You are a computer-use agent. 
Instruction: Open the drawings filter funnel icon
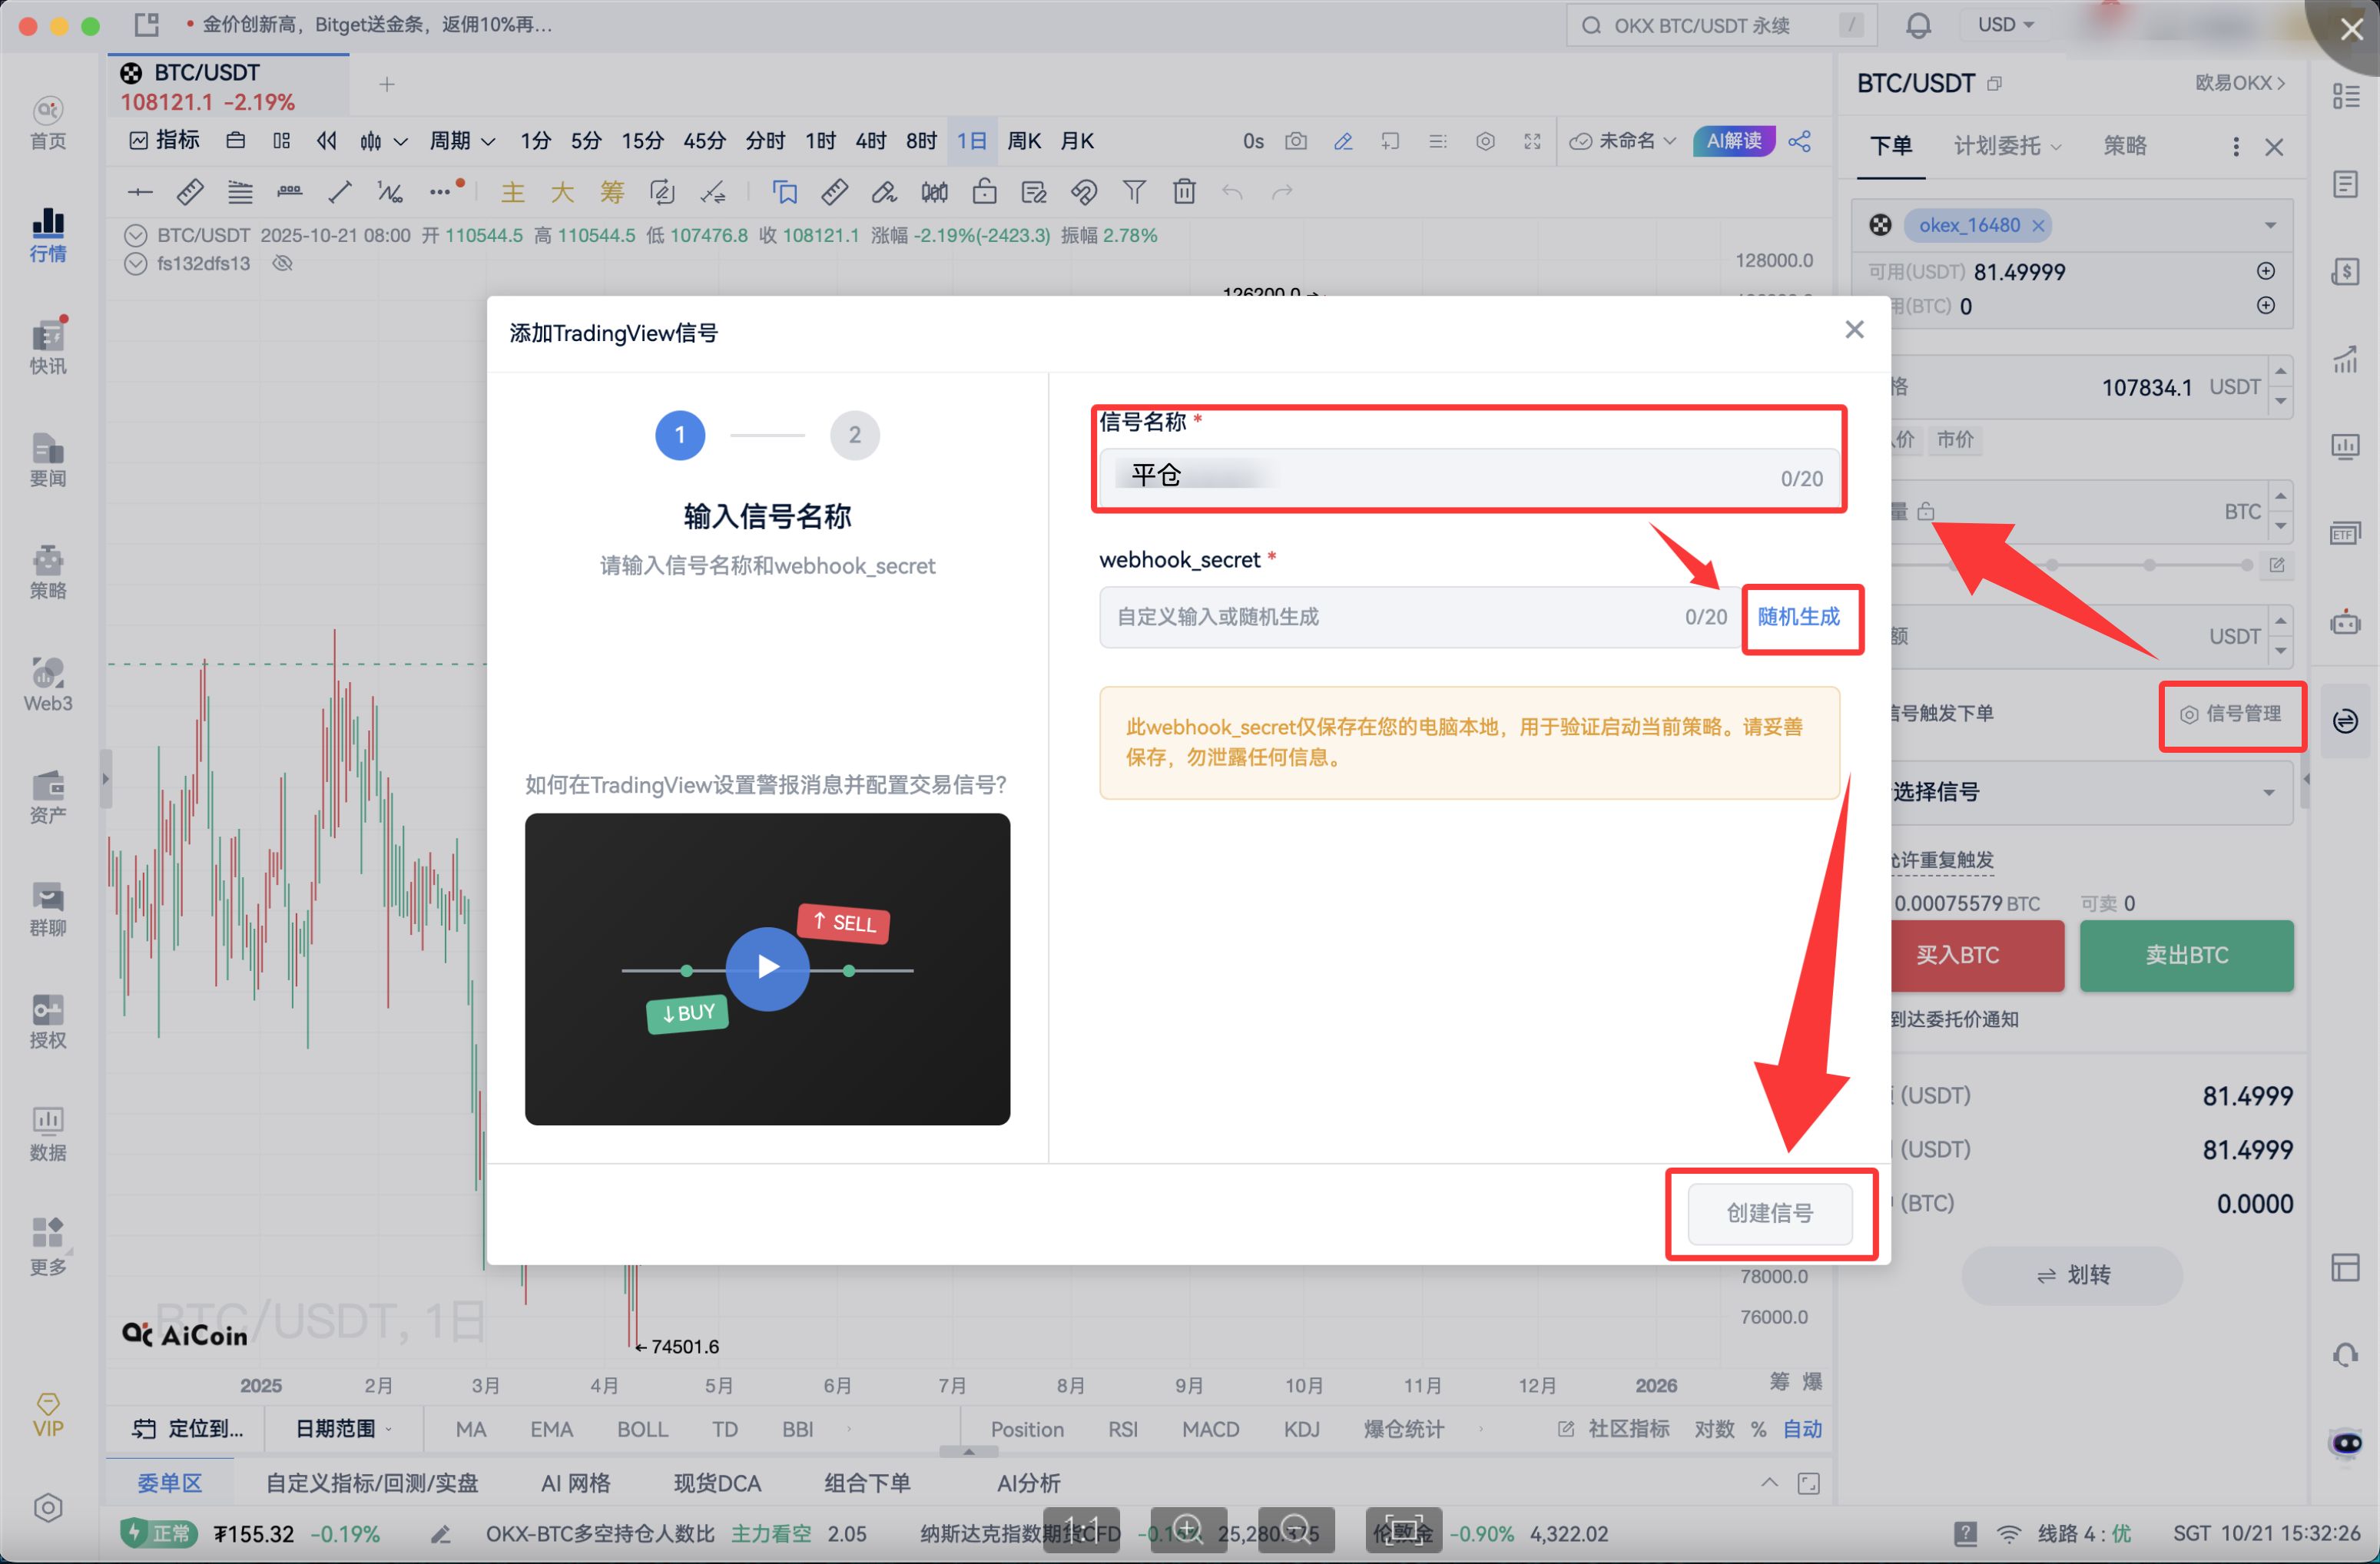(x=1134, y=191)
